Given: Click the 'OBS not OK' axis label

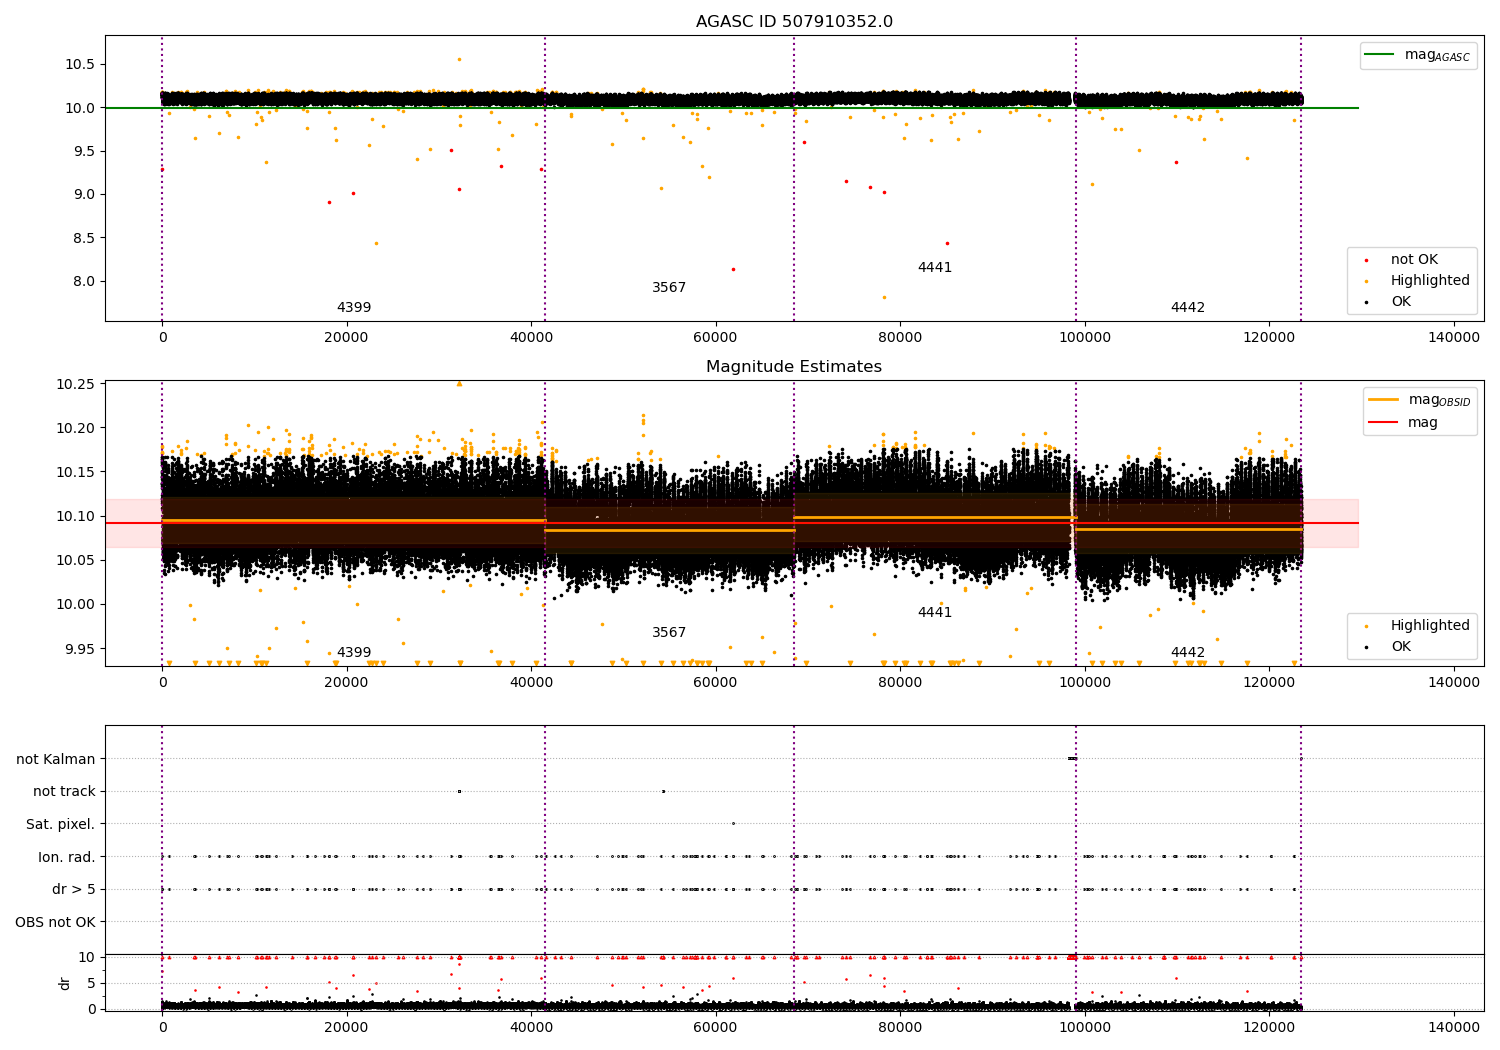Looking at the screenshot, I should [x=55, y=922].
